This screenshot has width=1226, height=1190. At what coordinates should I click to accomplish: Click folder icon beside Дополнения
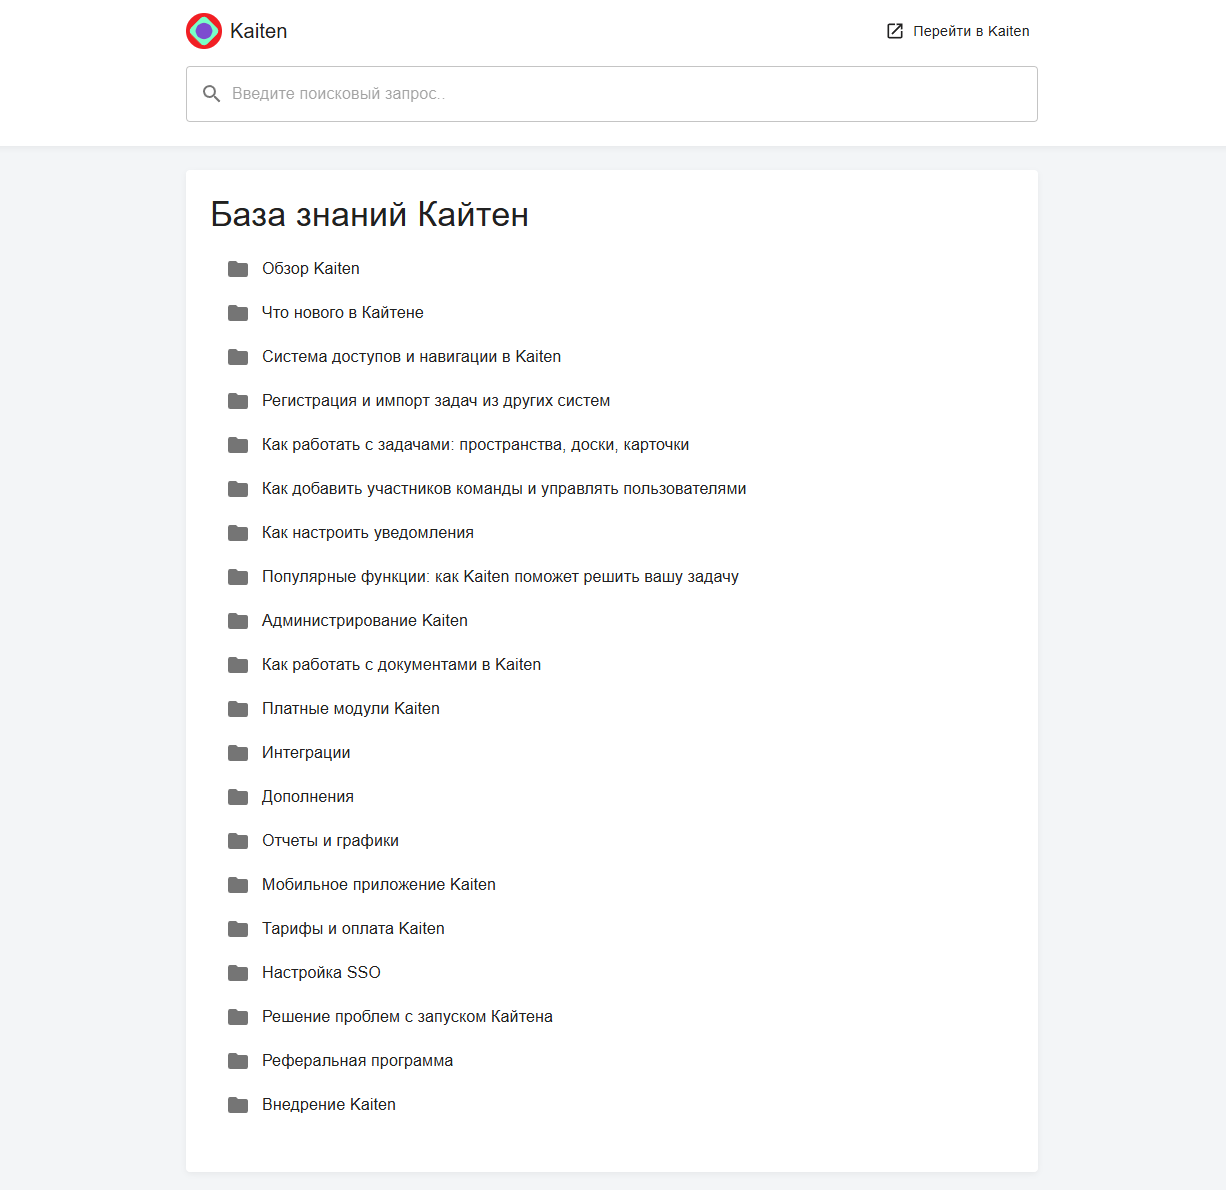pyautogui.click(x=238, y=797)
